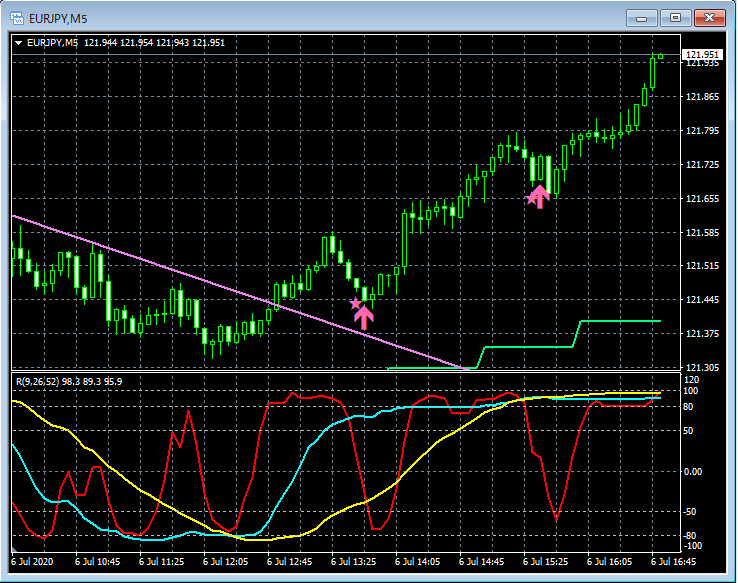
Task: Click the 121.515 price scale label
Action: [x=702, y=266]
